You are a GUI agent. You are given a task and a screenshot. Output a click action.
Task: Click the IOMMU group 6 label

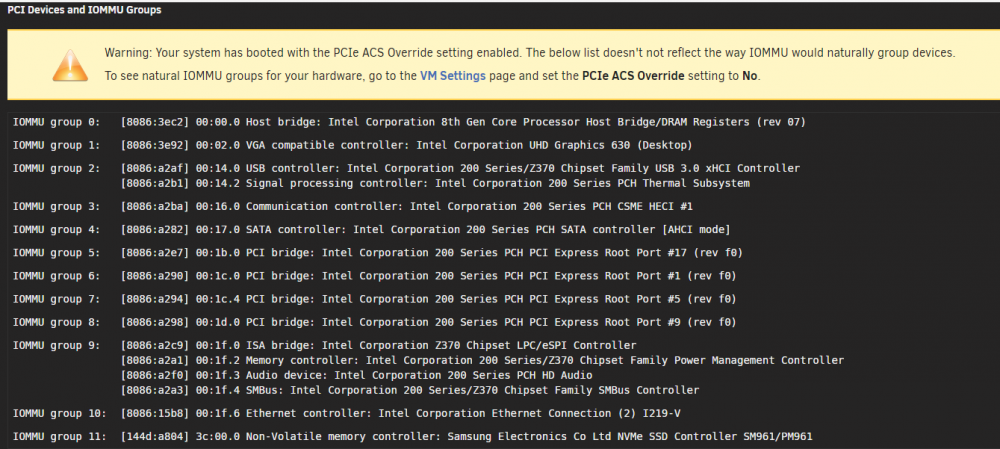tap(57, 276)
